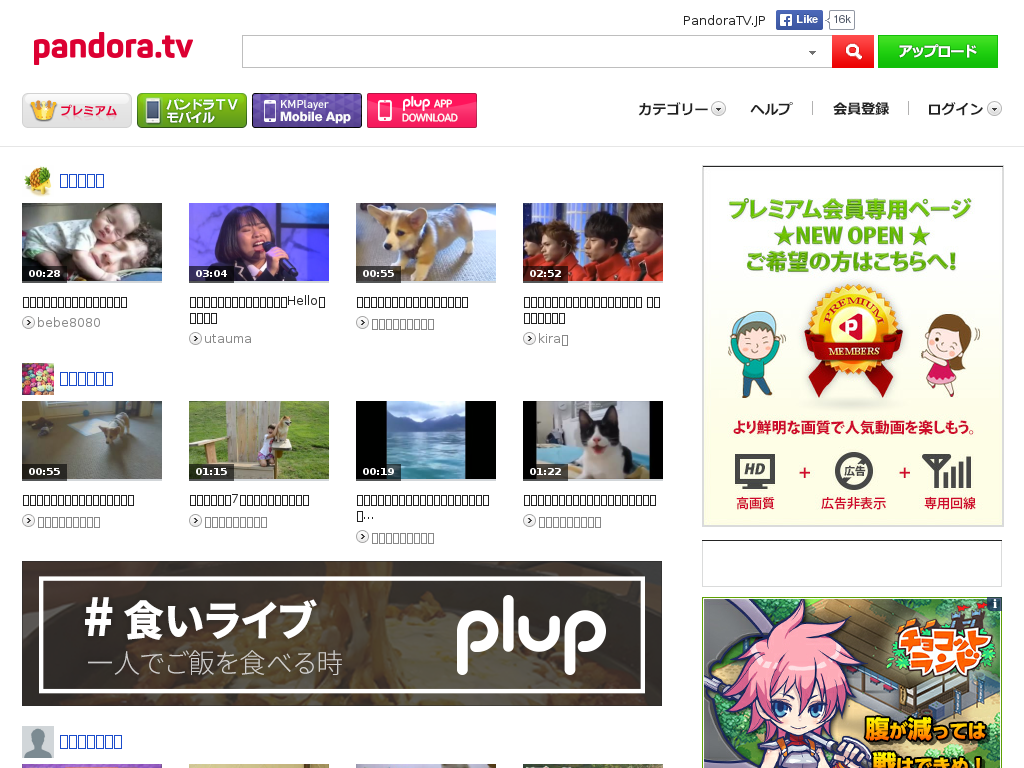Click the pandora.tv logo
This screenshot has height=768, width=1024.
click(113, 48)
